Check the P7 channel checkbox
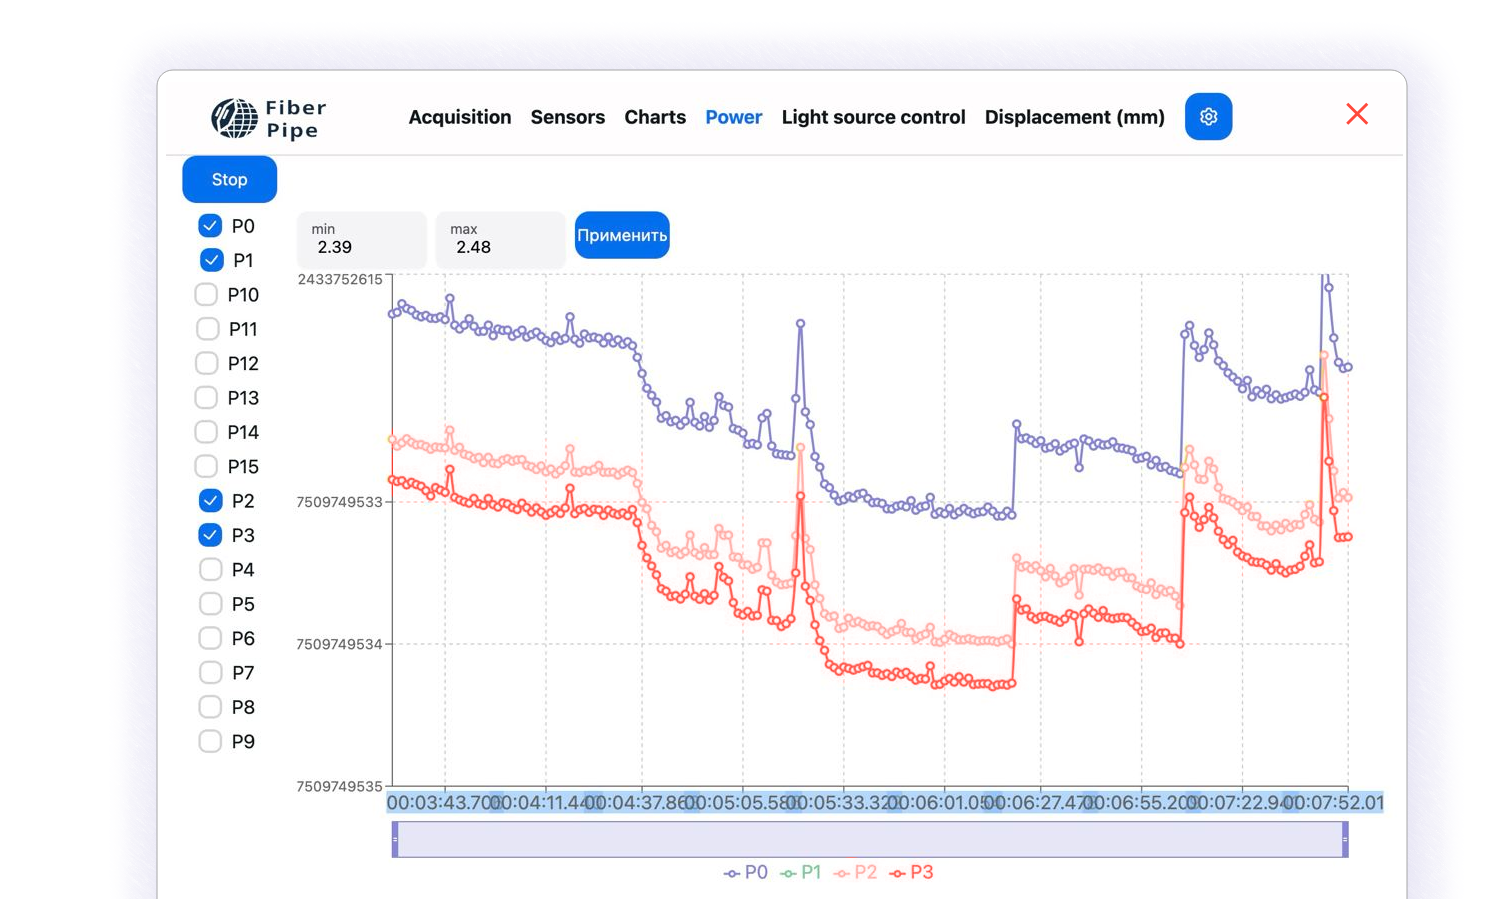 point(210,673)
